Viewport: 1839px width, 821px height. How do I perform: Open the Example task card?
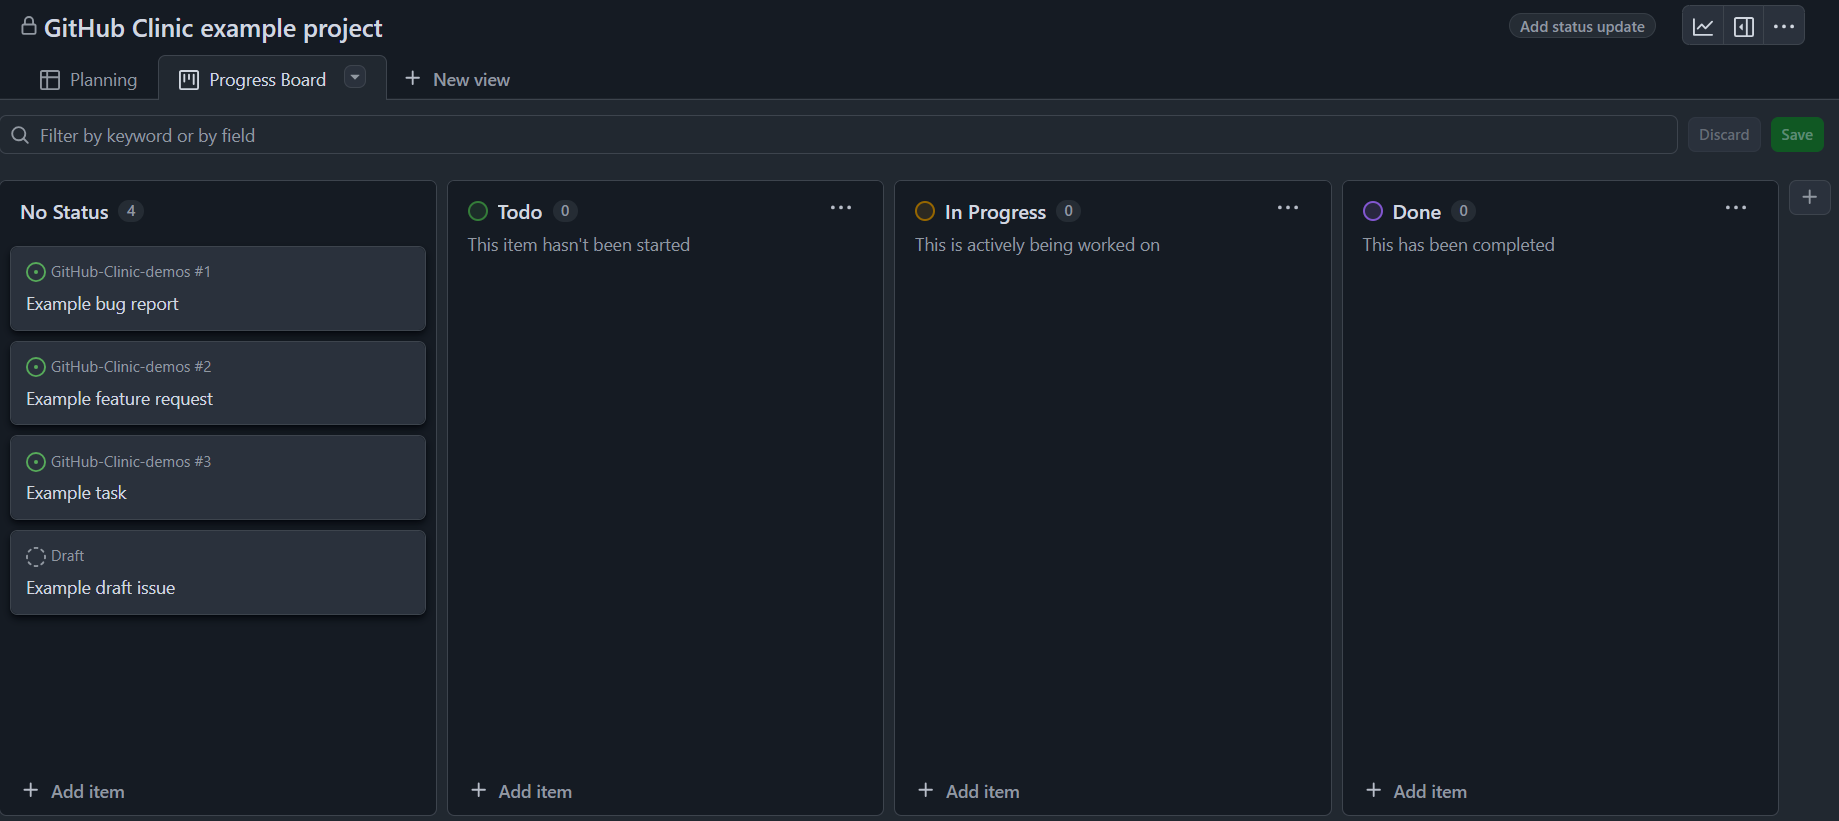point(218,477)
